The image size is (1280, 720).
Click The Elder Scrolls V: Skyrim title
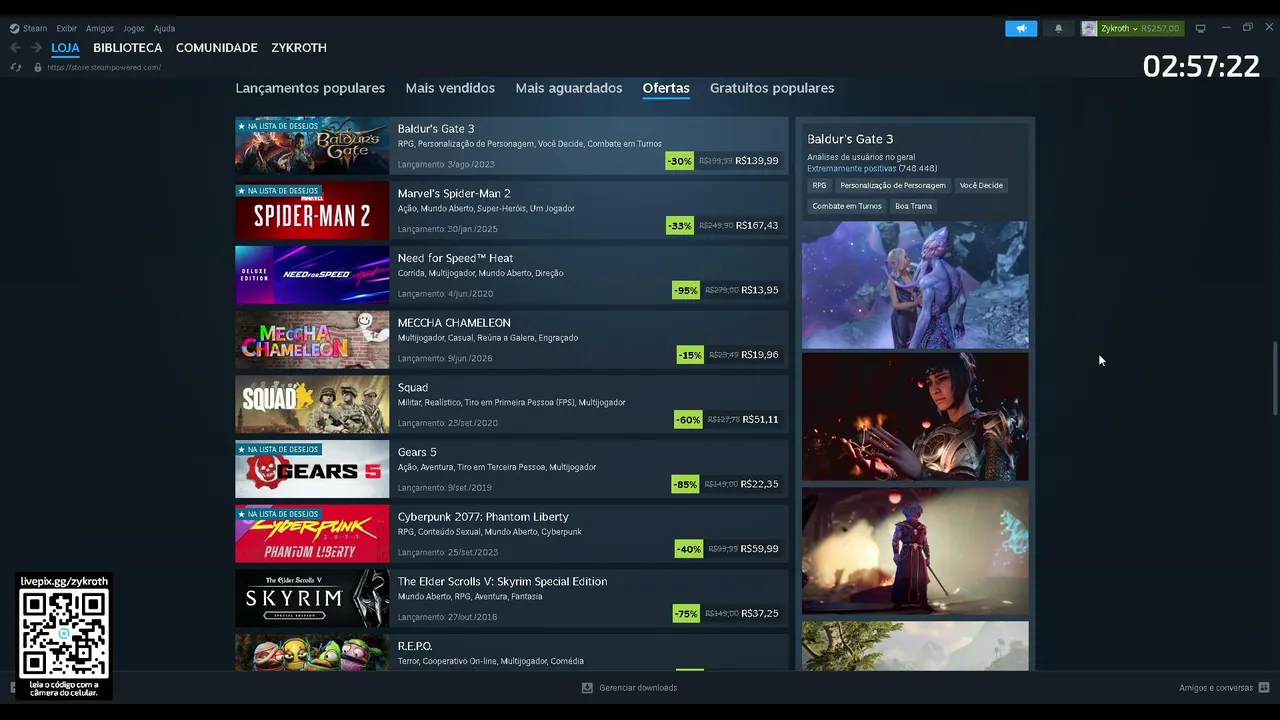tap(502, 582)
